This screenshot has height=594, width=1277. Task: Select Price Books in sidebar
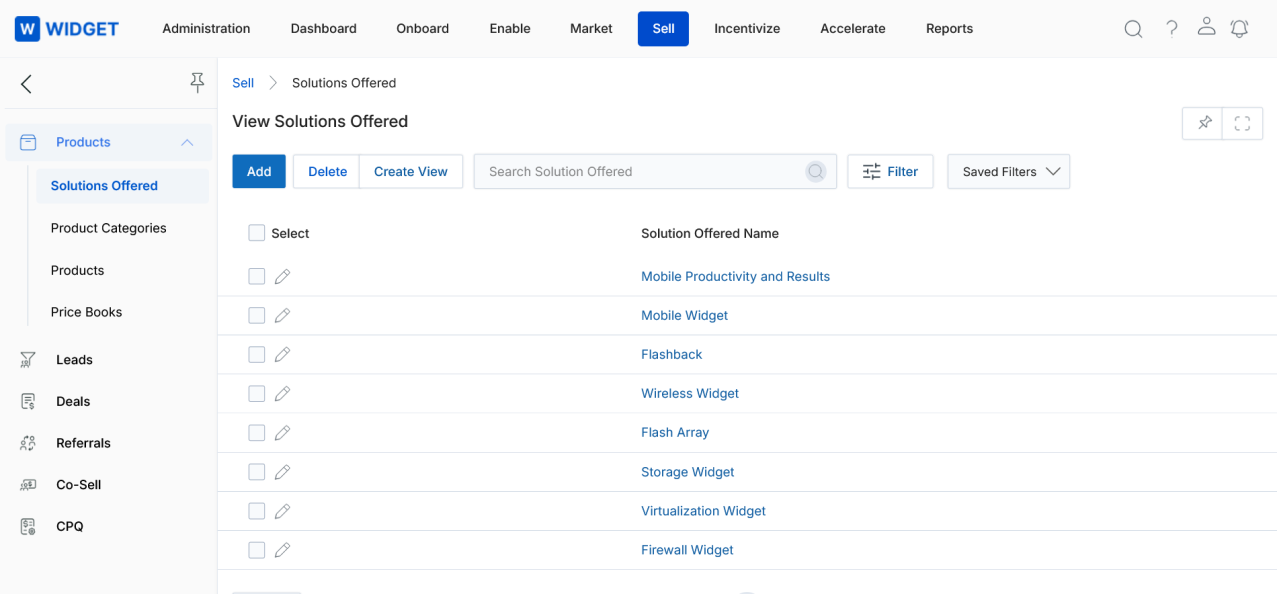(x=87, y=312)
